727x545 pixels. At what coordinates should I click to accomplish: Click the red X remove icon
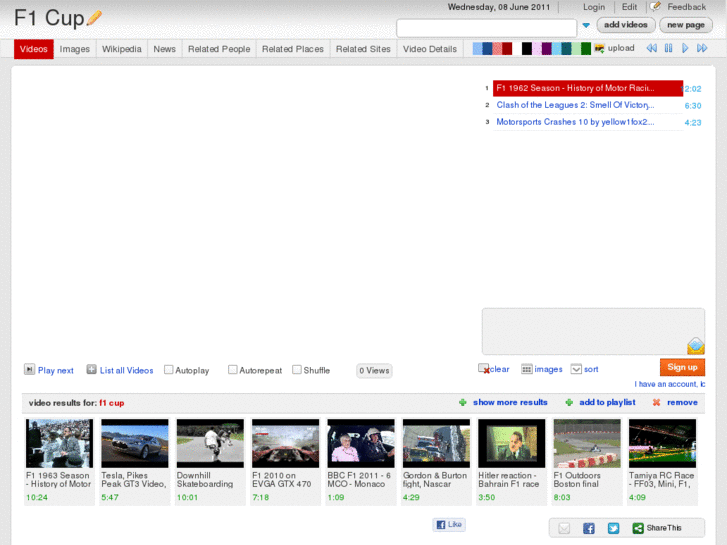point(656,402)
